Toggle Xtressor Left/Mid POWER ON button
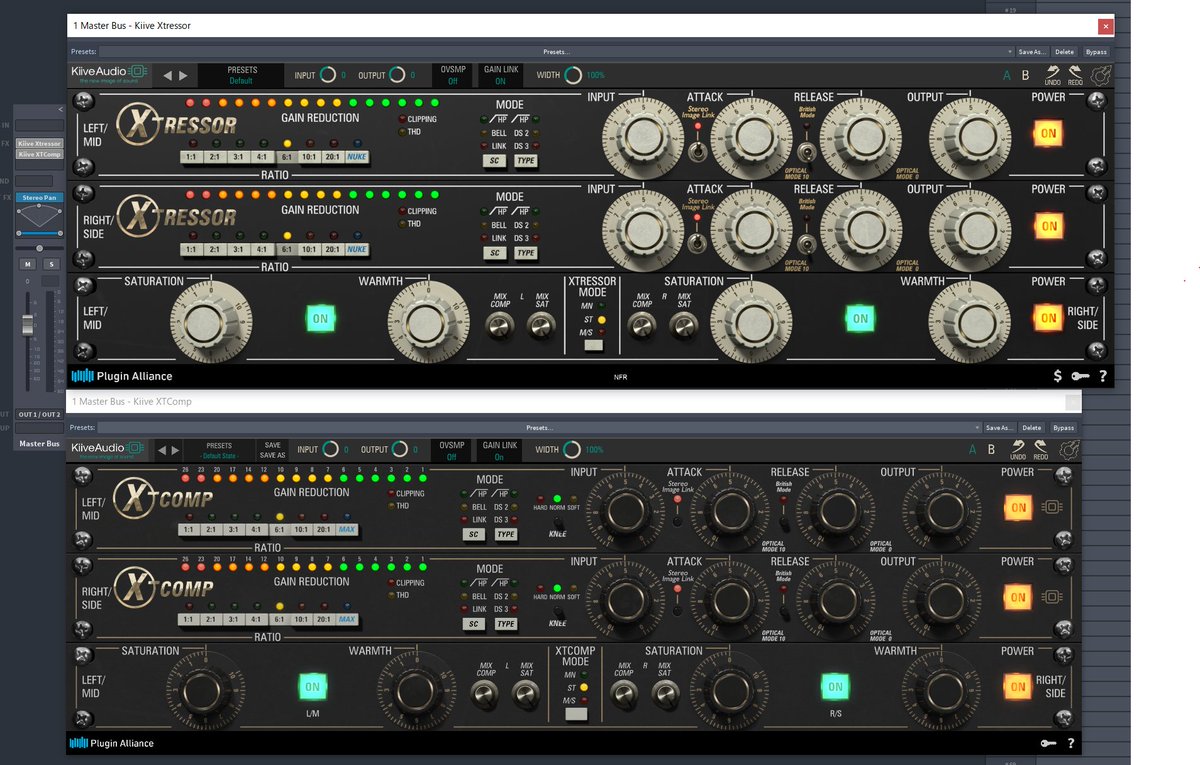This screenshot has height=765, width=1200. [x=1048, y=133]
